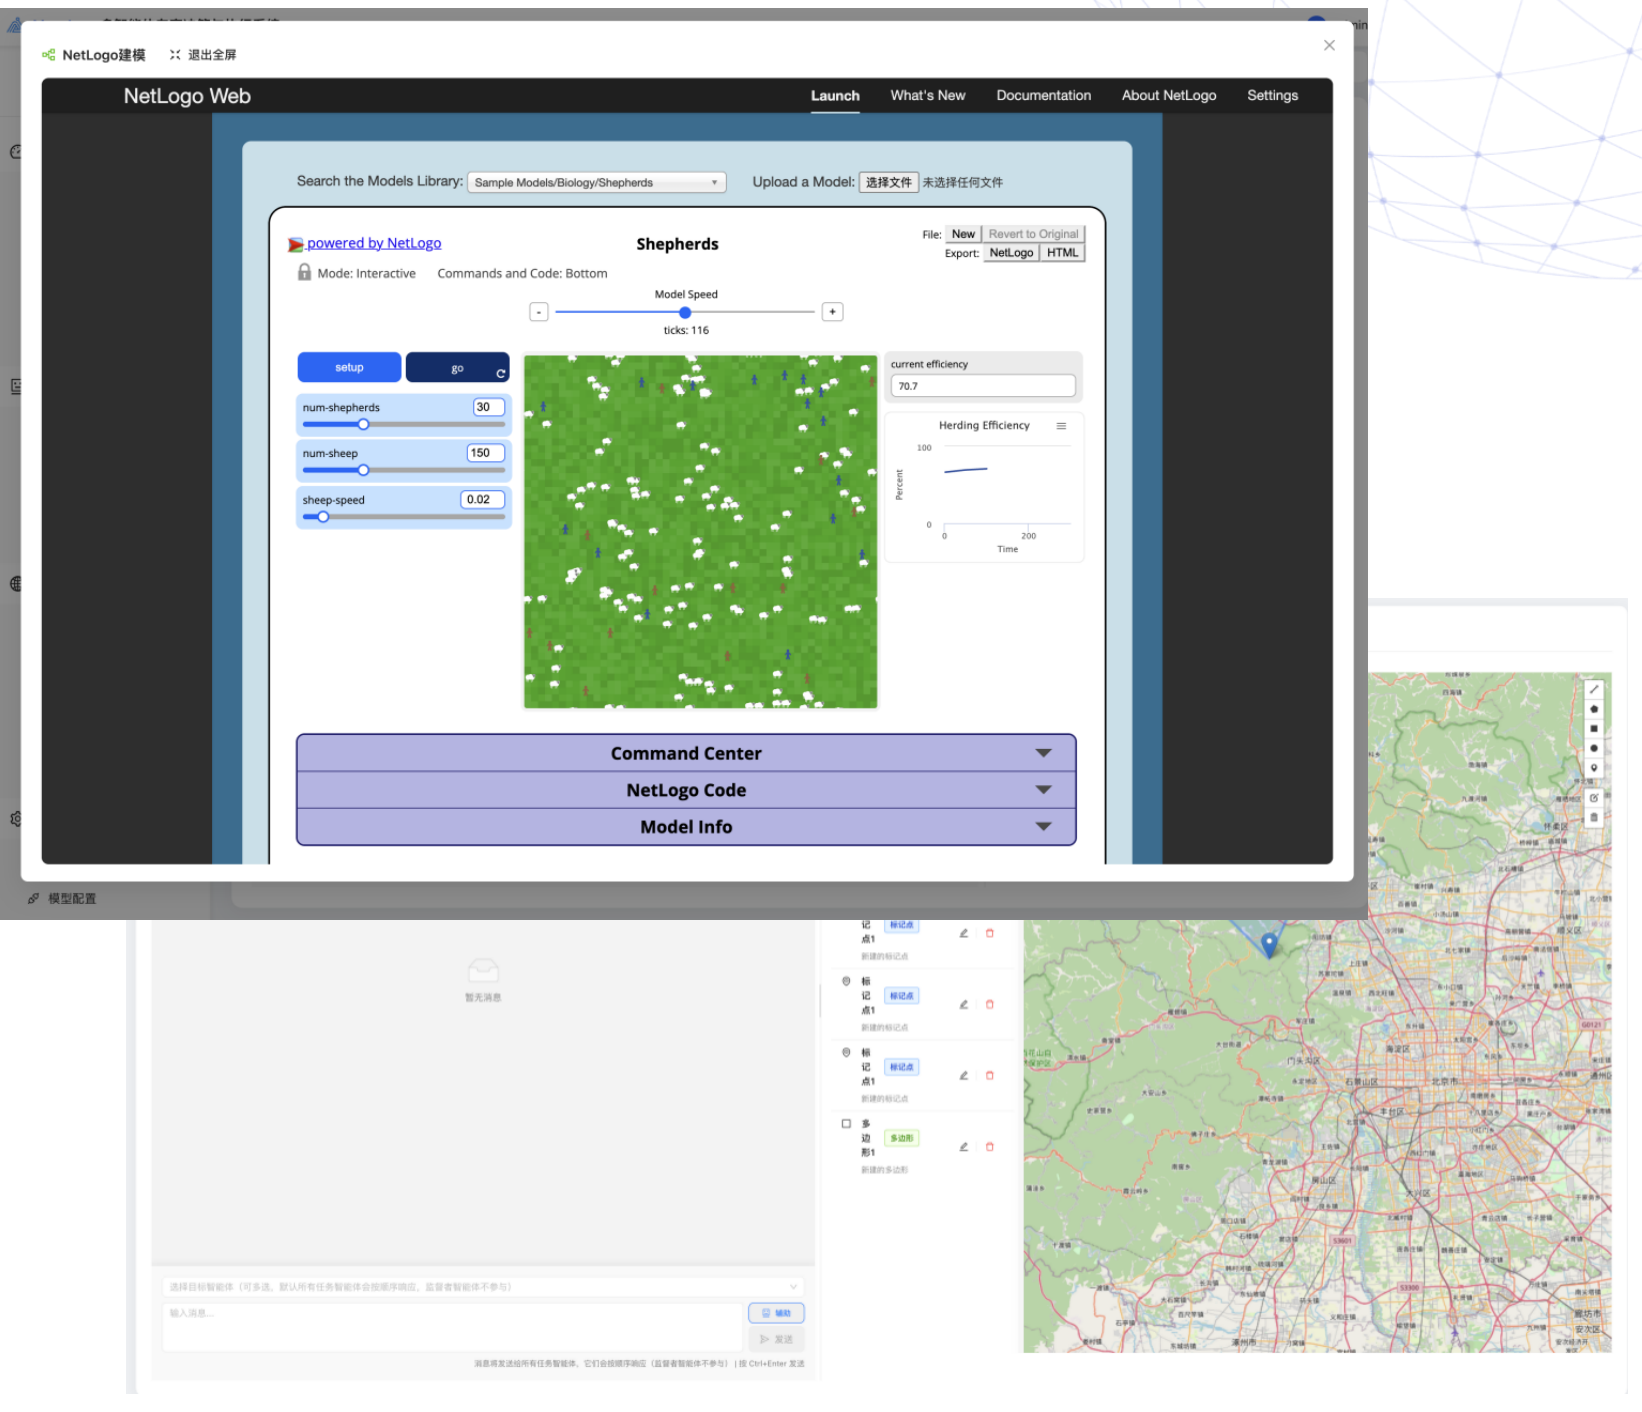Check the 多边形1 checkbox

click(846, 1124)
